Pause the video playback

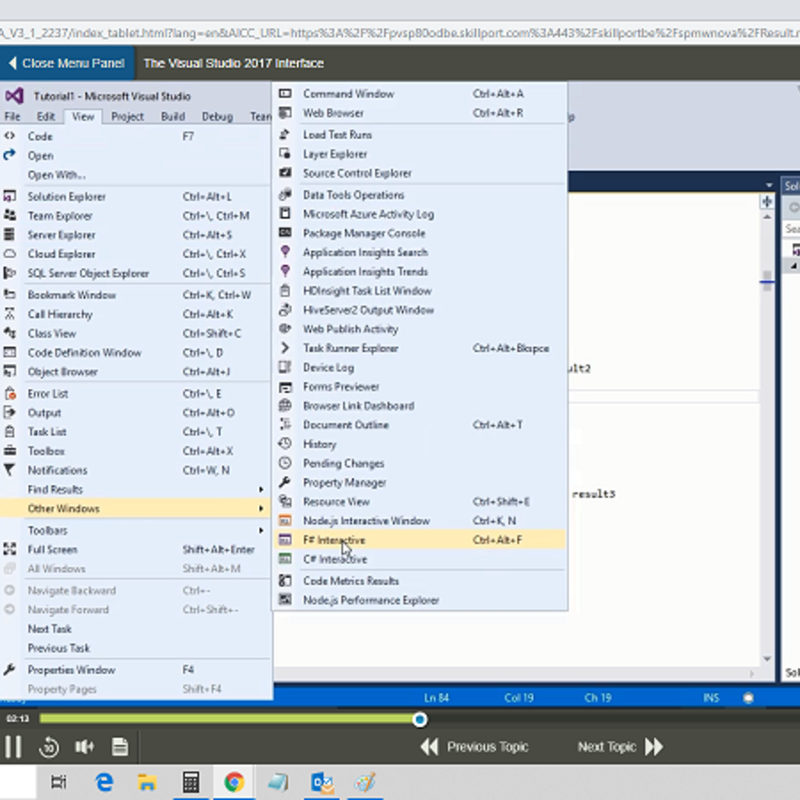(13, 746)
